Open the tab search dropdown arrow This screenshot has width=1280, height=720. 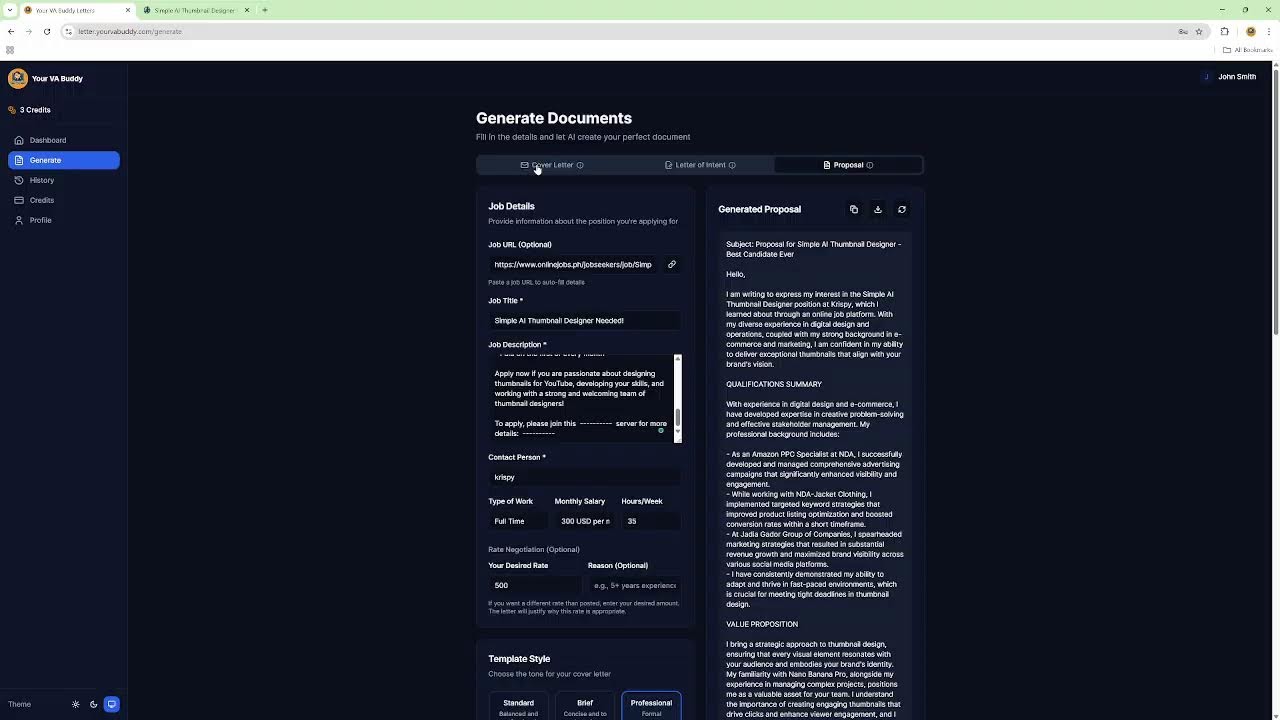pyautogui.click(x=11, y=10)
